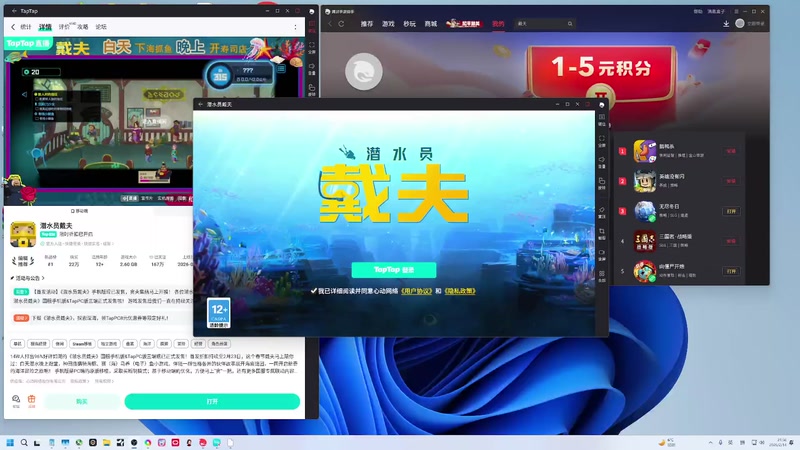The width and height of the screenshot is (800, 450).
Task: Click the search magnifier icon in the Tencent app
Action: pyautogui.click(x=570, y=23)
